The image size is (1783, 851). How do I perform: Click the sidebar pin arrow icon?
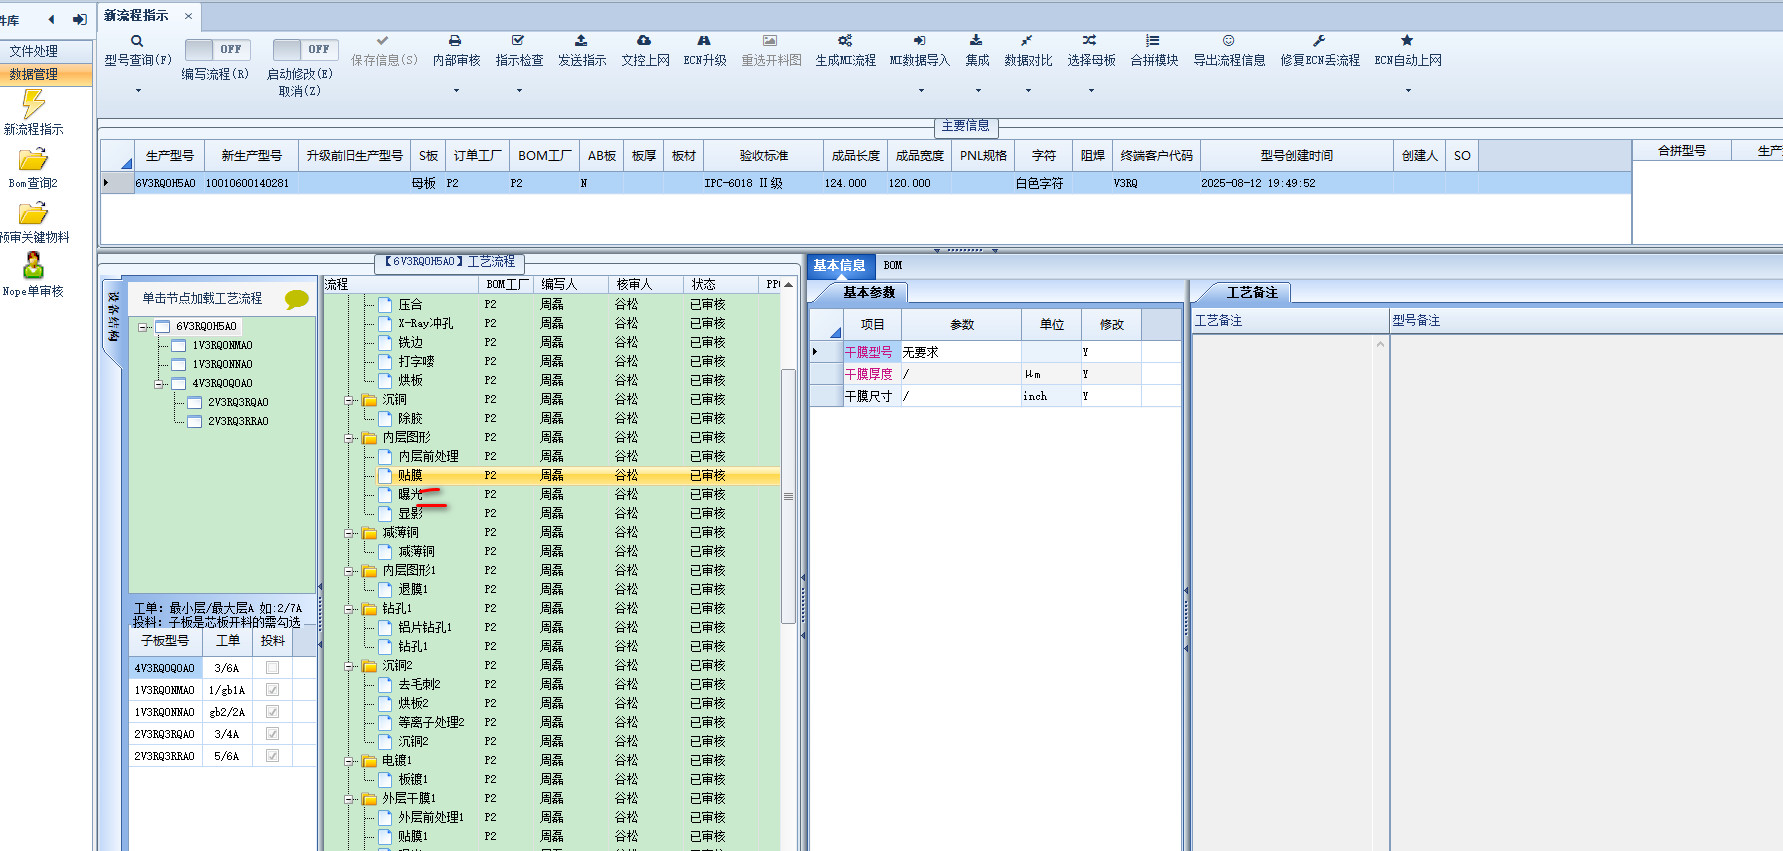point(80,19)
